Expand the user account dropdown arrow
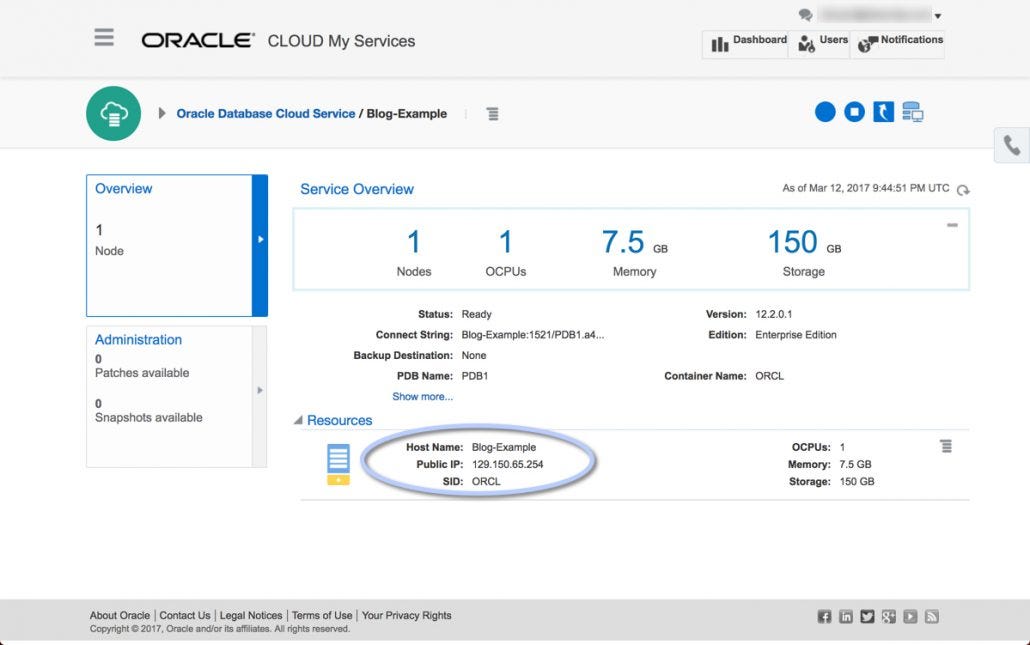This screenshot has width=1030, height=645. pos(938,16)
